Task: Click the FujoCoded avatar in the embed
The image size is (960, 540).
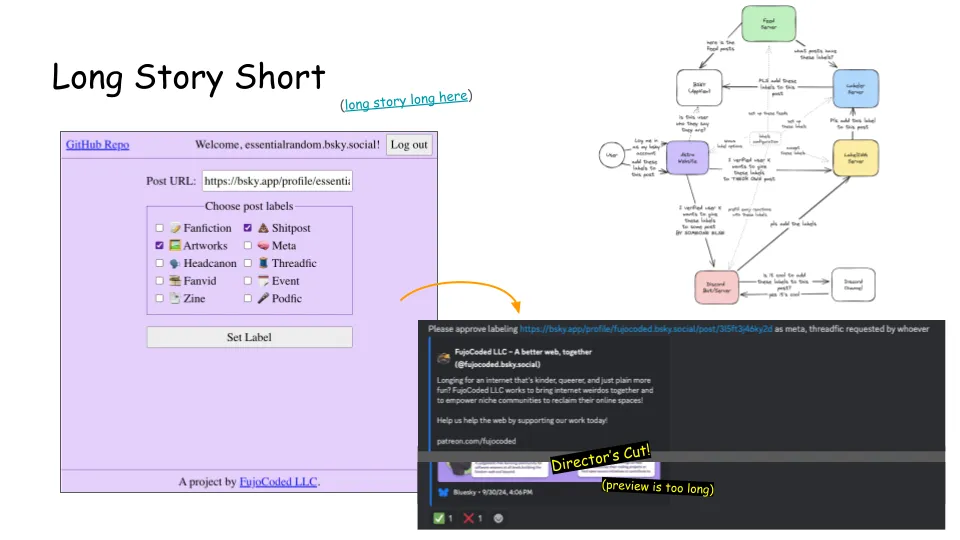Action: tap(444, 358)
